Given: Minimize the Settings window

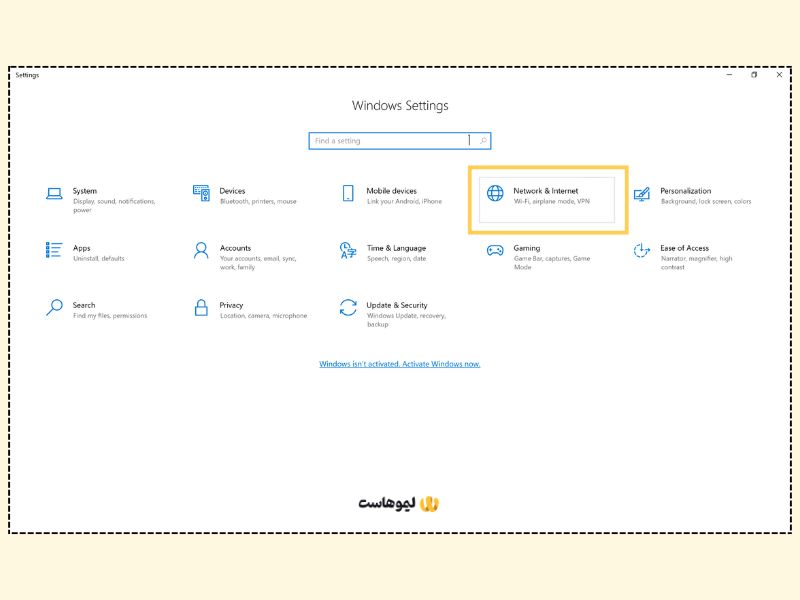Looking at the screenshot, I should coord(729,74).
